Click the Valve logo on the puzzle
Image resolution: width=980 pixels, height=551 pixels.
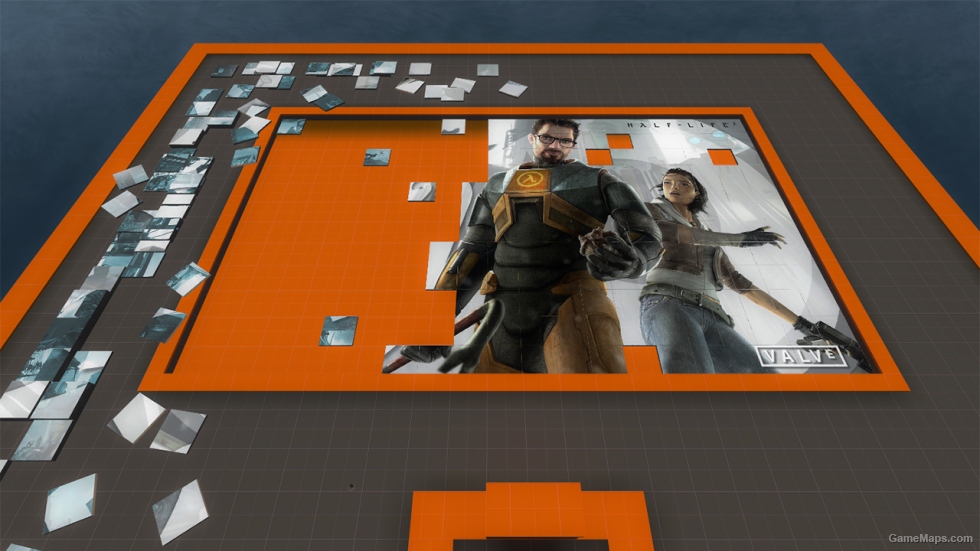tap(801, 356)
